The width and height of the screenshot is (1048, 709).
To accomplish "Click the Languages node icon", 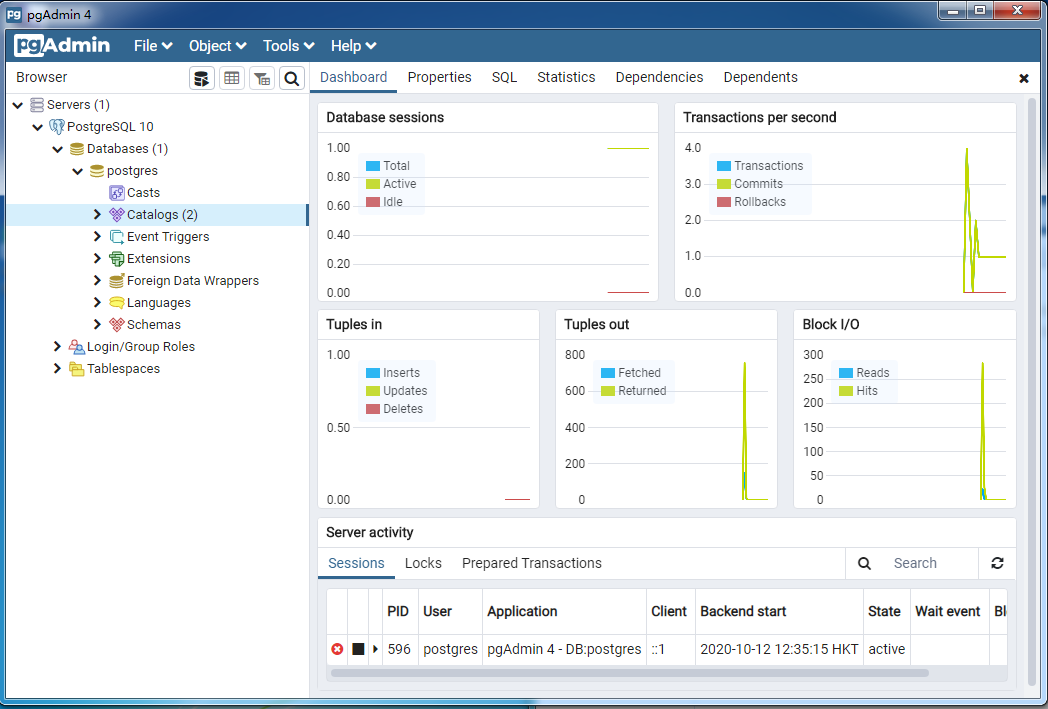I will [117, 303].
